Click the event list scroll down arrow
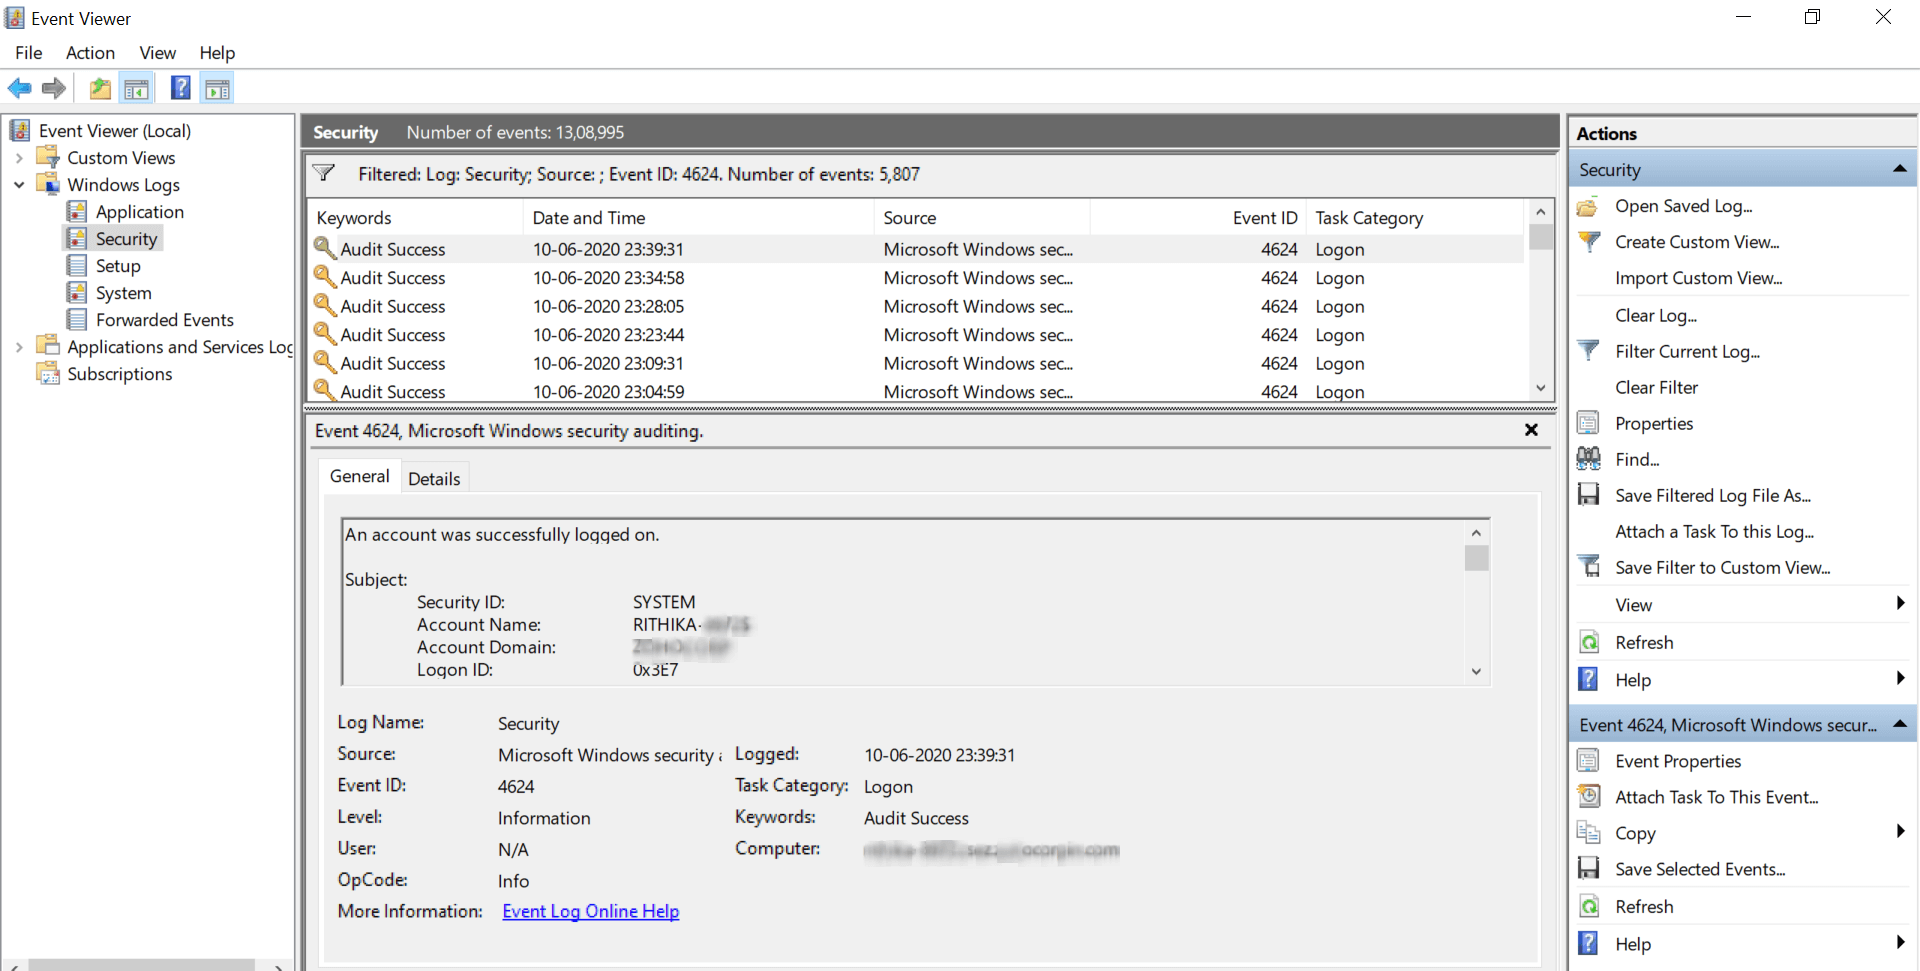The height and width of the screenshot is (971, 1920). (1541, 388)
